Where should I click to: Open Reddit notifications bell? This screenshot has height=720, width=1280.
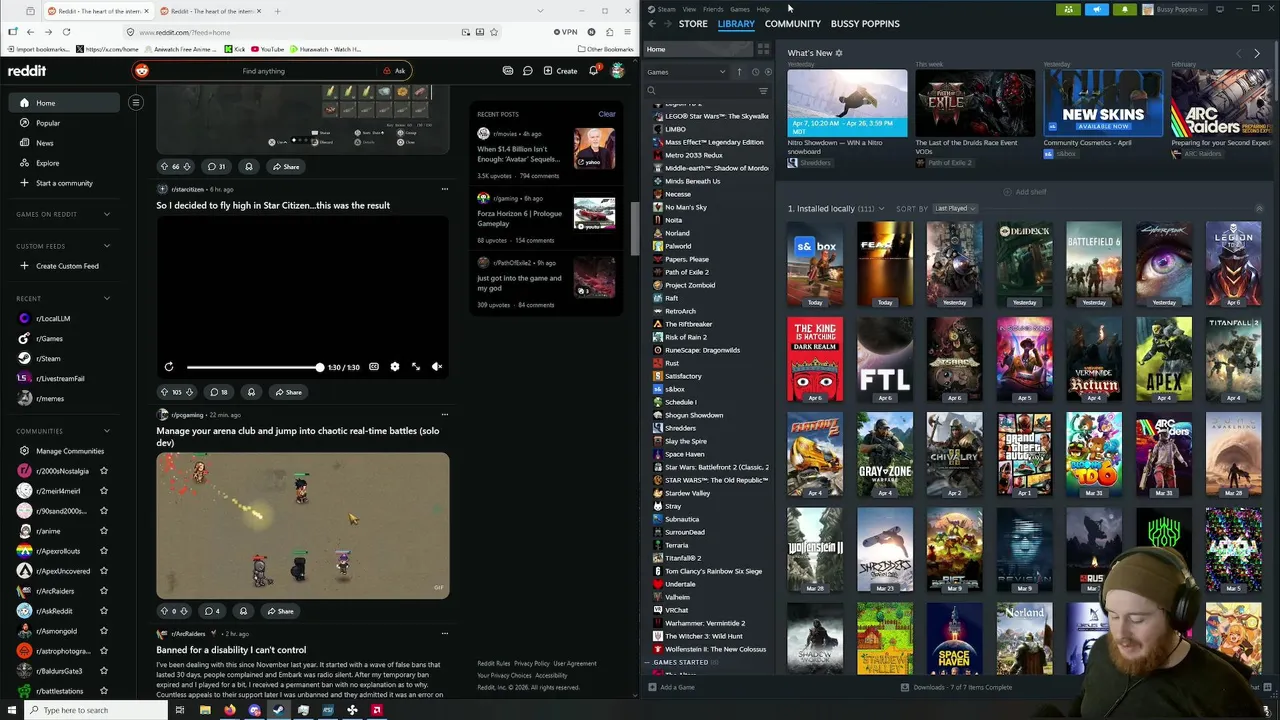point(593,71)
